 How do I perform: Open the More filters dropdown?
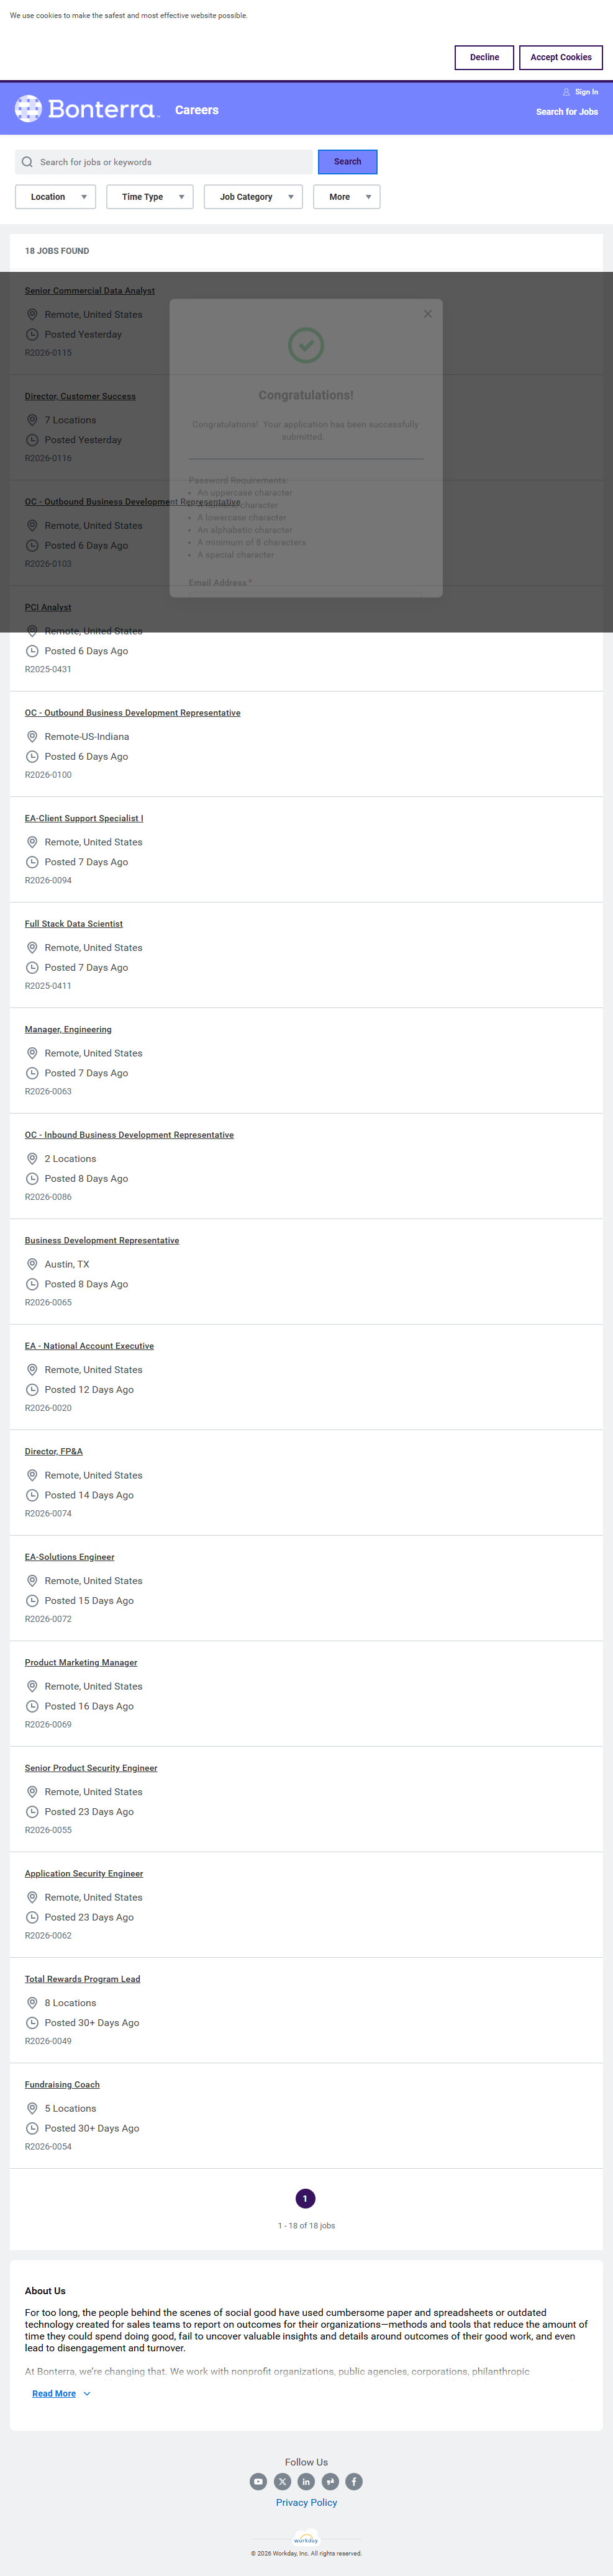pyautogui.click(x=347, y=197)
